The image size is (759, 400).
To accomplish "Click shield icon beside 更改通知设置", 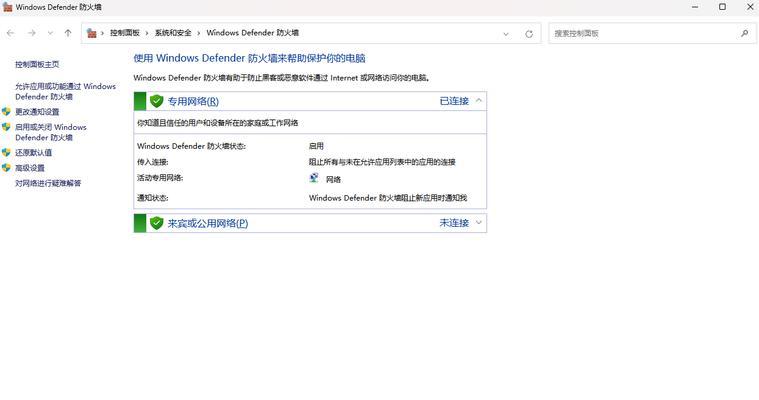I will click(6, 112).
